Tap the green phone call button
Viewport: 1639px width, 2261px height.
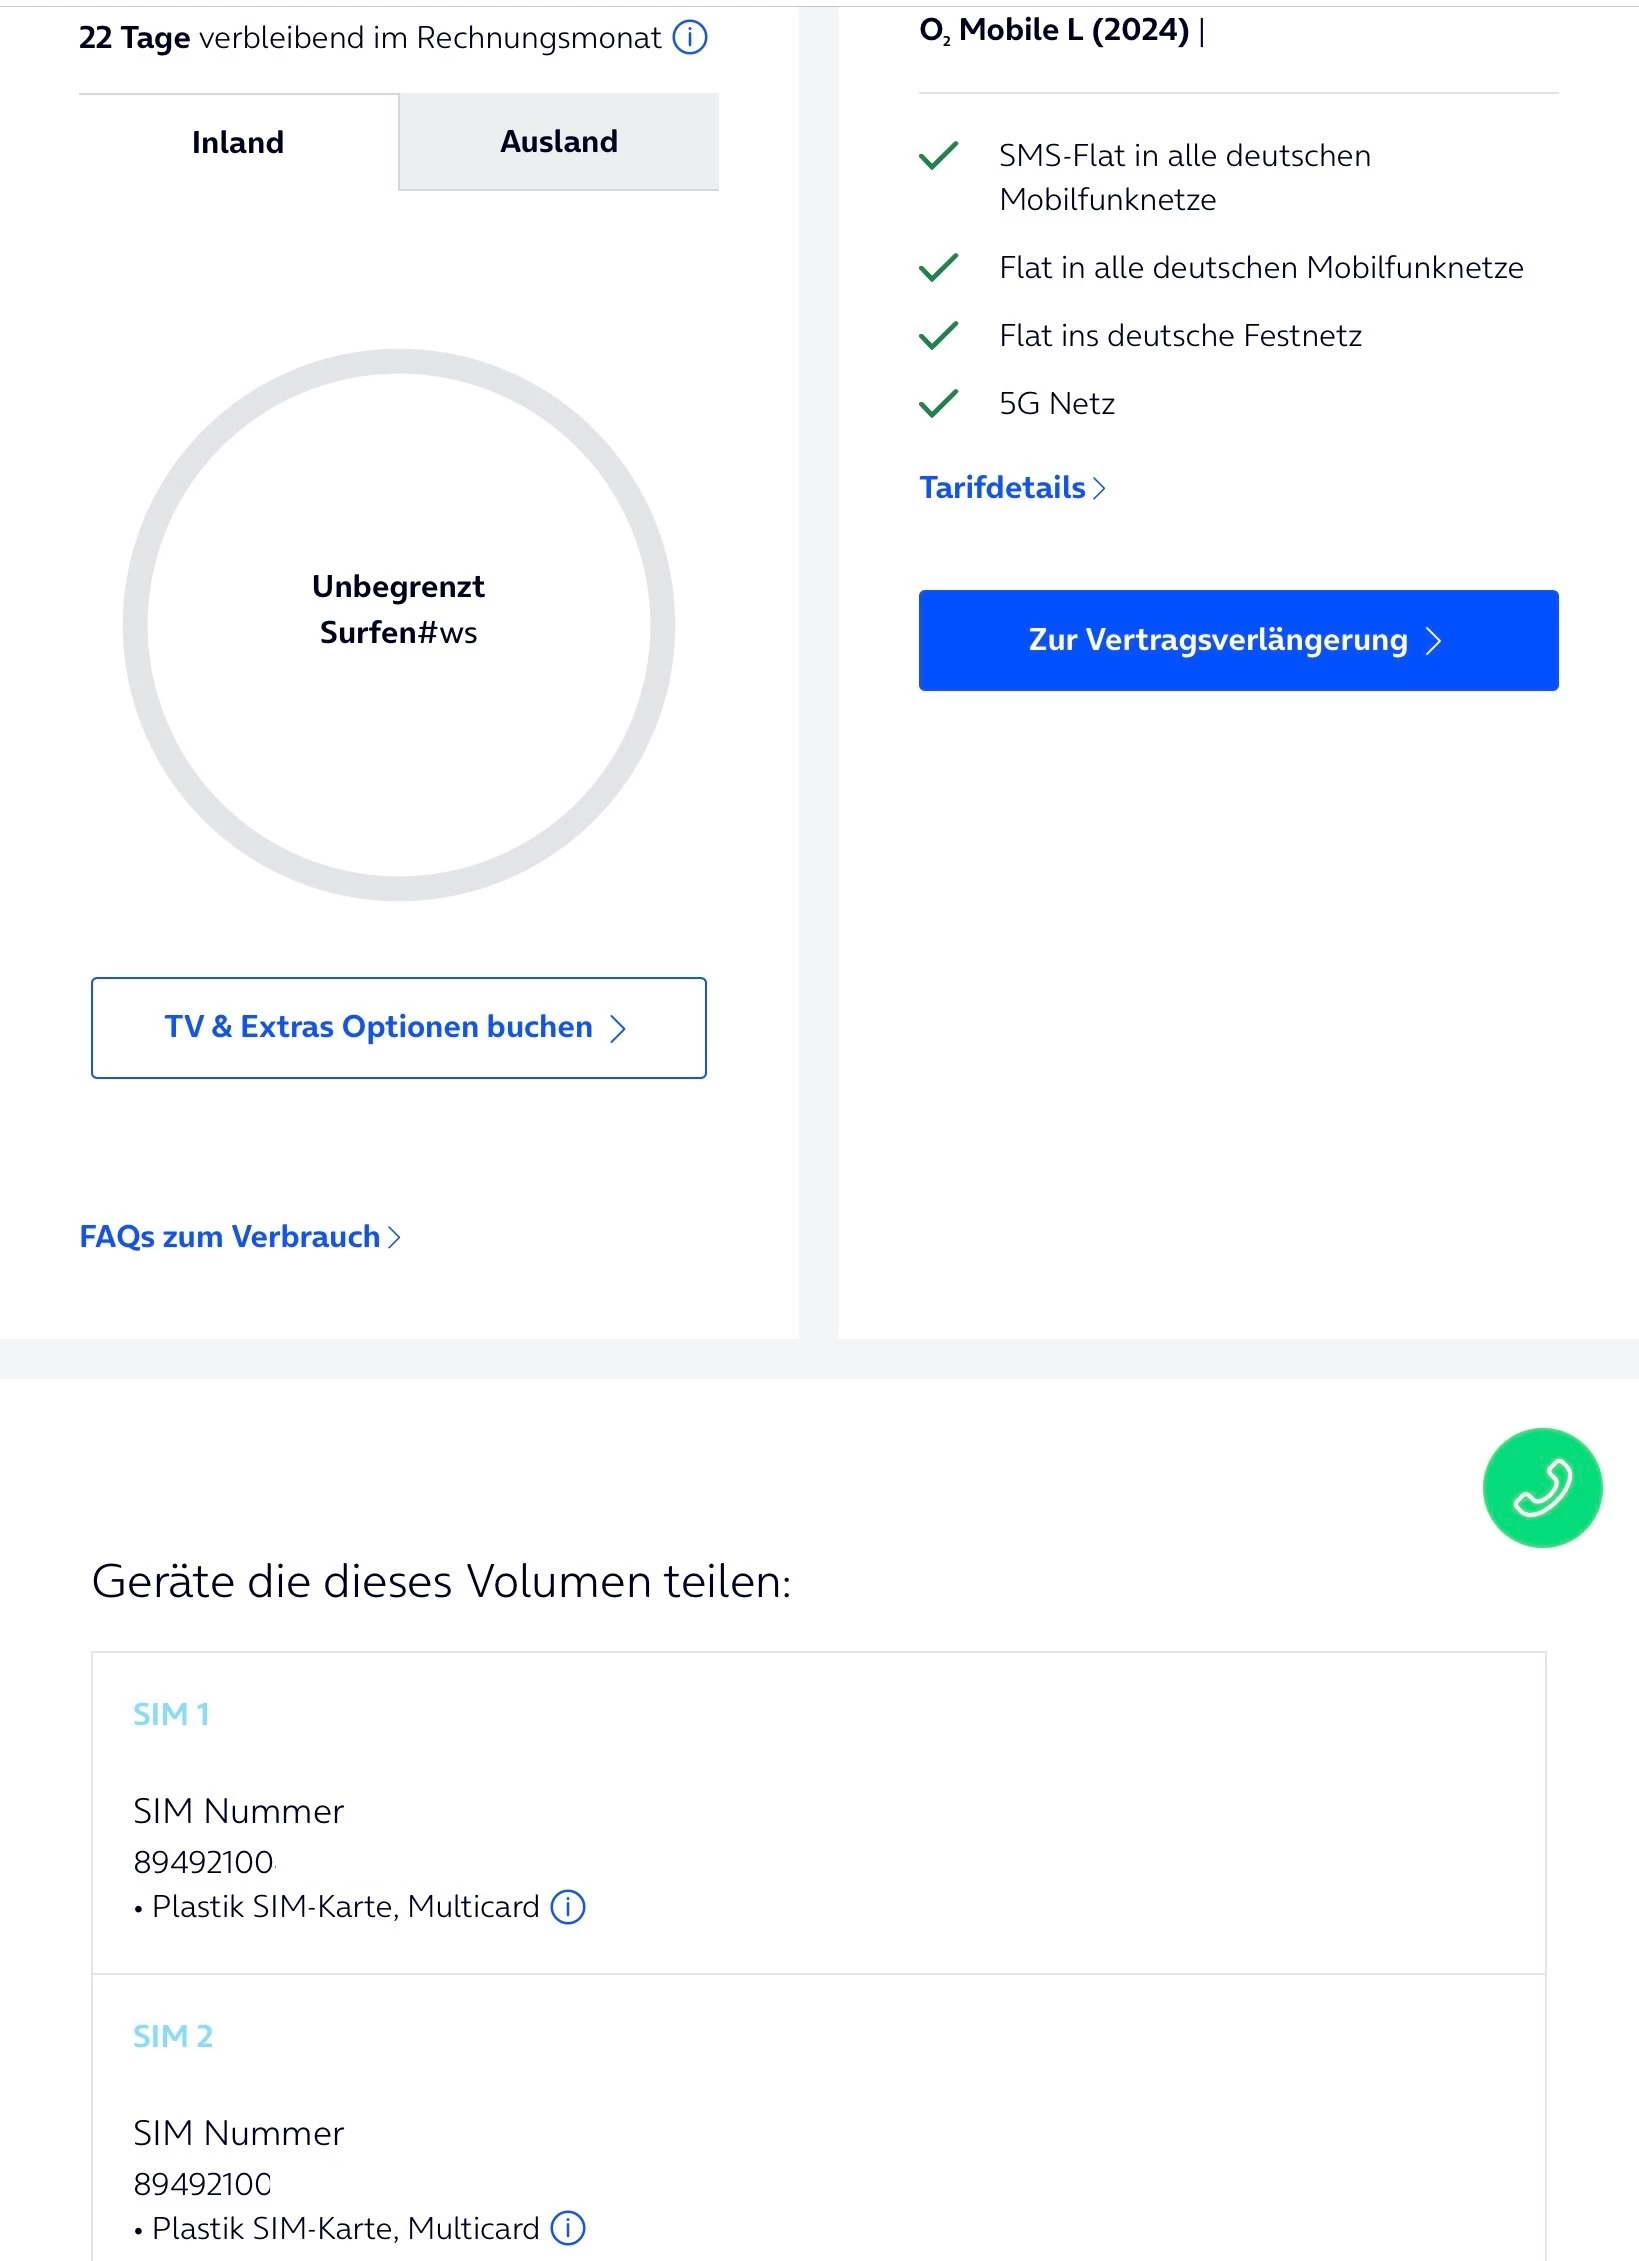pyautogui.click(x=1541, y=1487)
